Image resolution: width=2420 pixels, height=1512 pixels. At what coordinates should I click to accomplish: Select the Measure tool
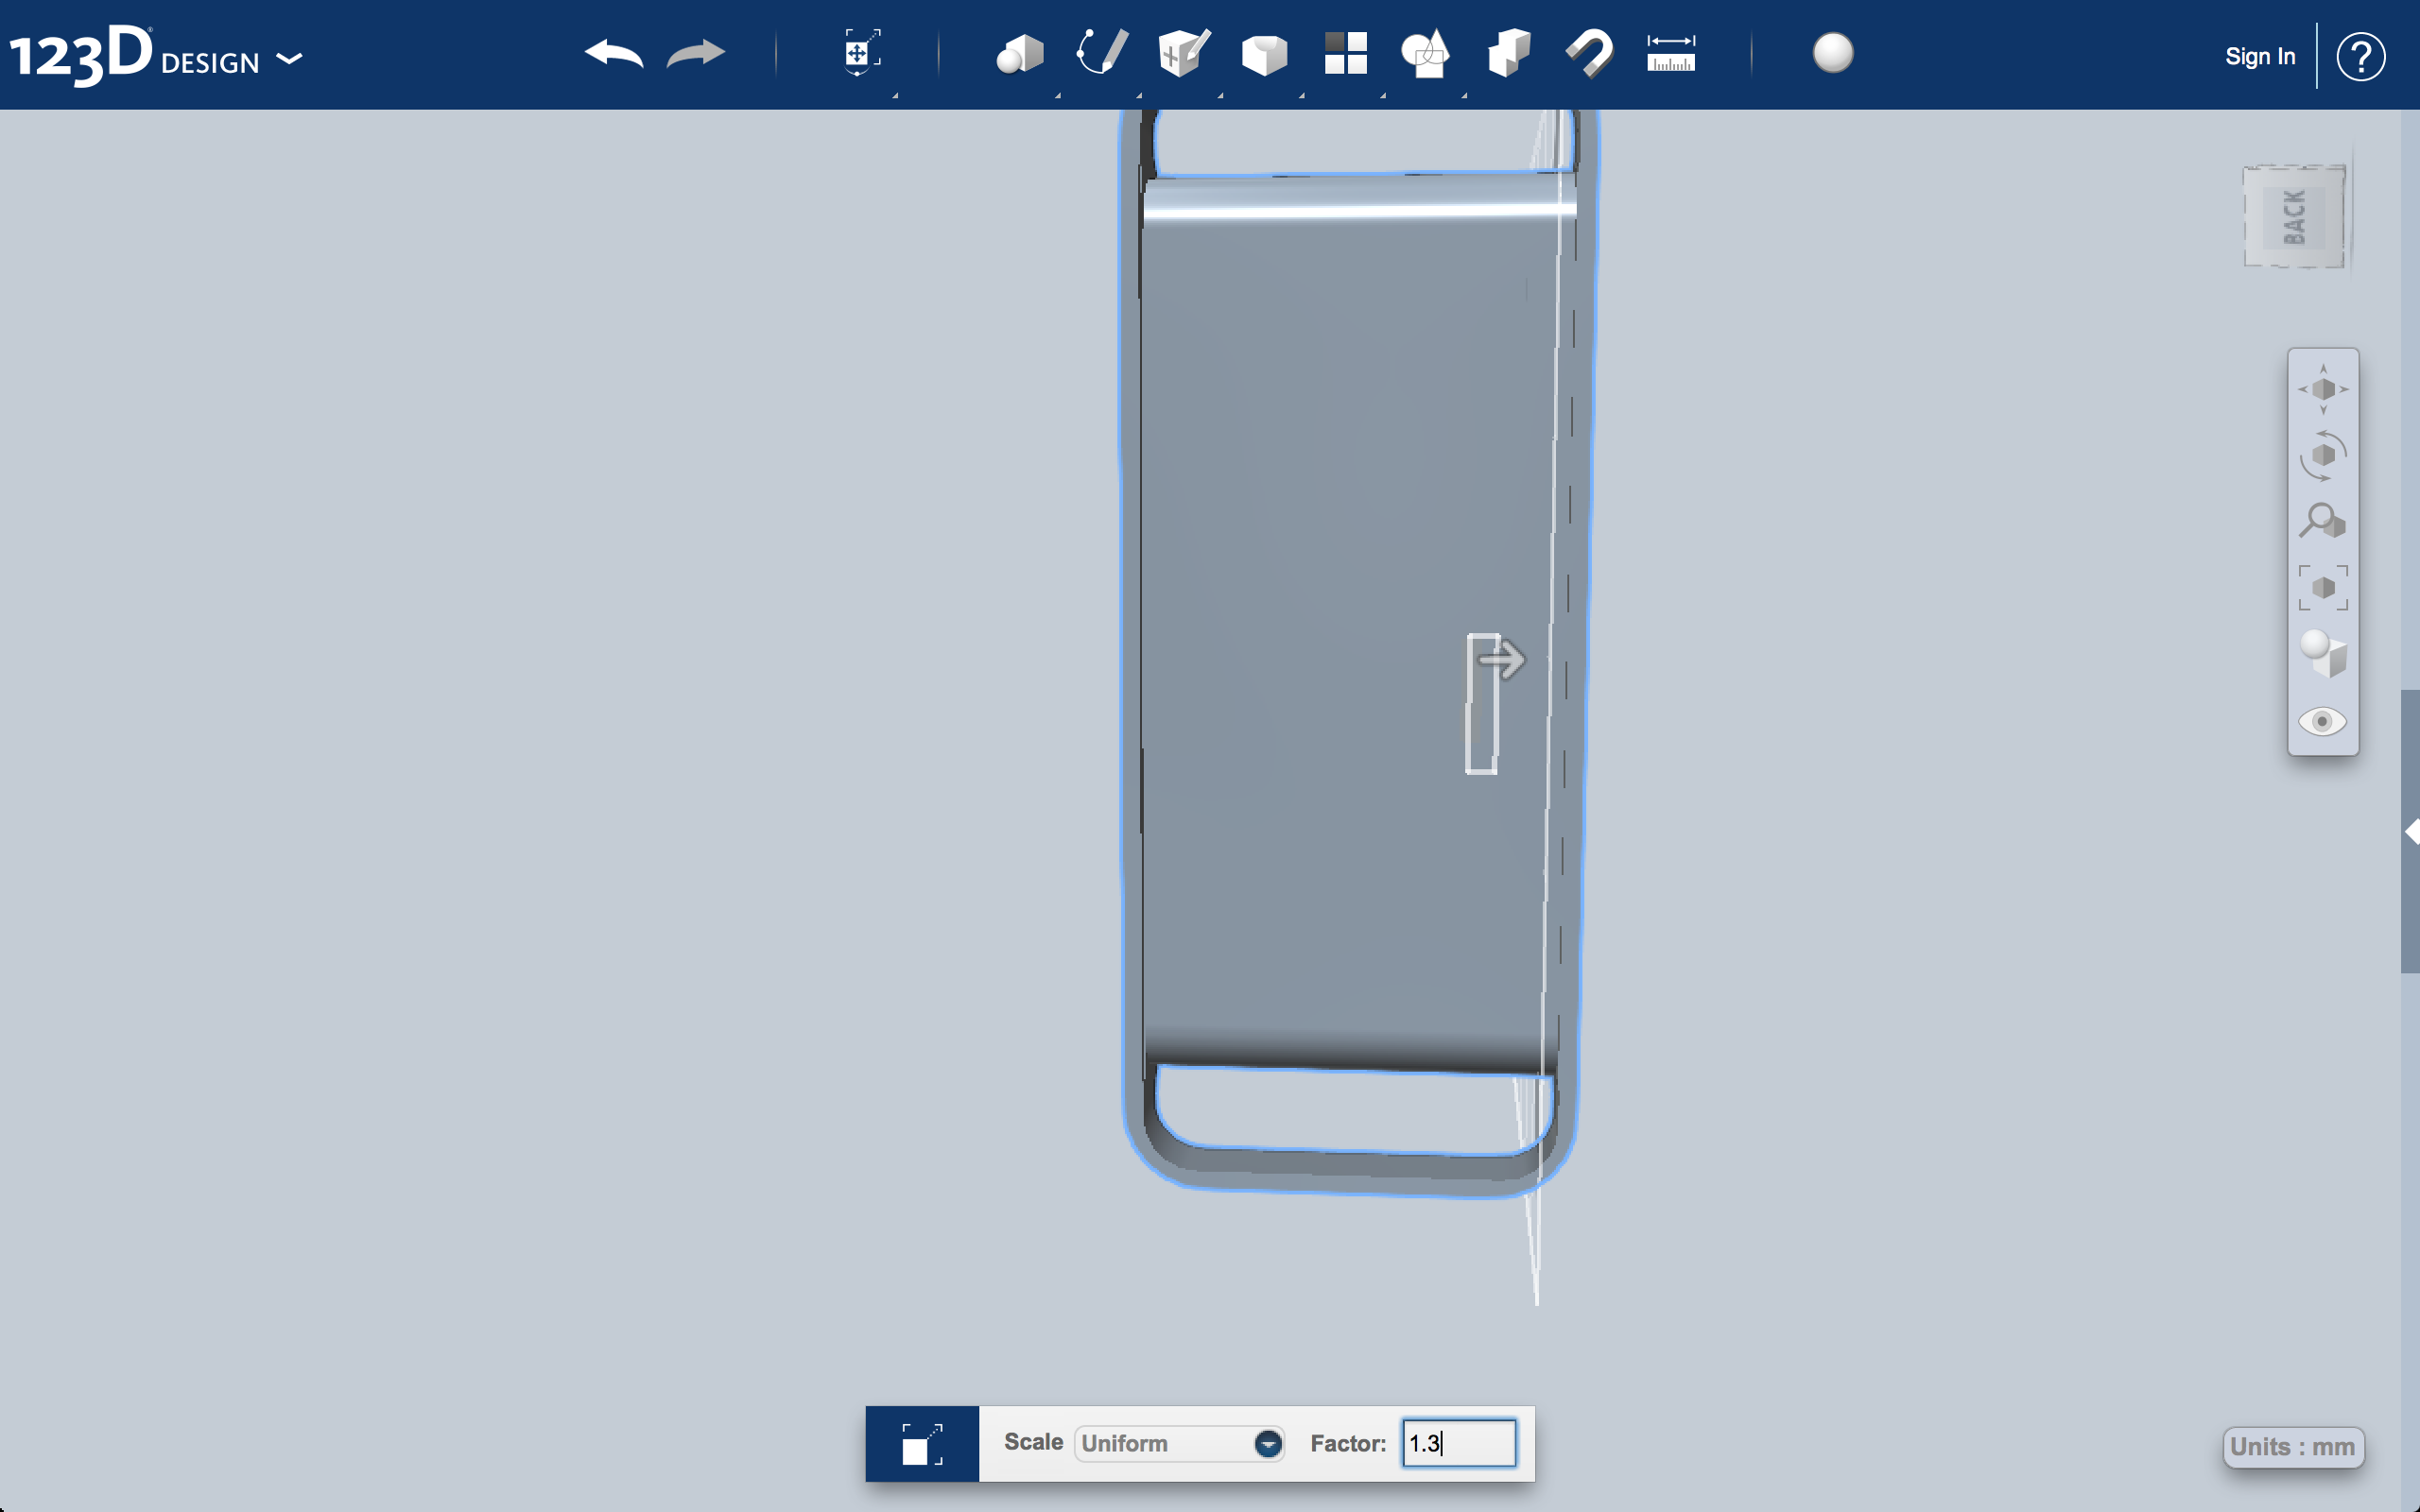[x=1668, y=54]
